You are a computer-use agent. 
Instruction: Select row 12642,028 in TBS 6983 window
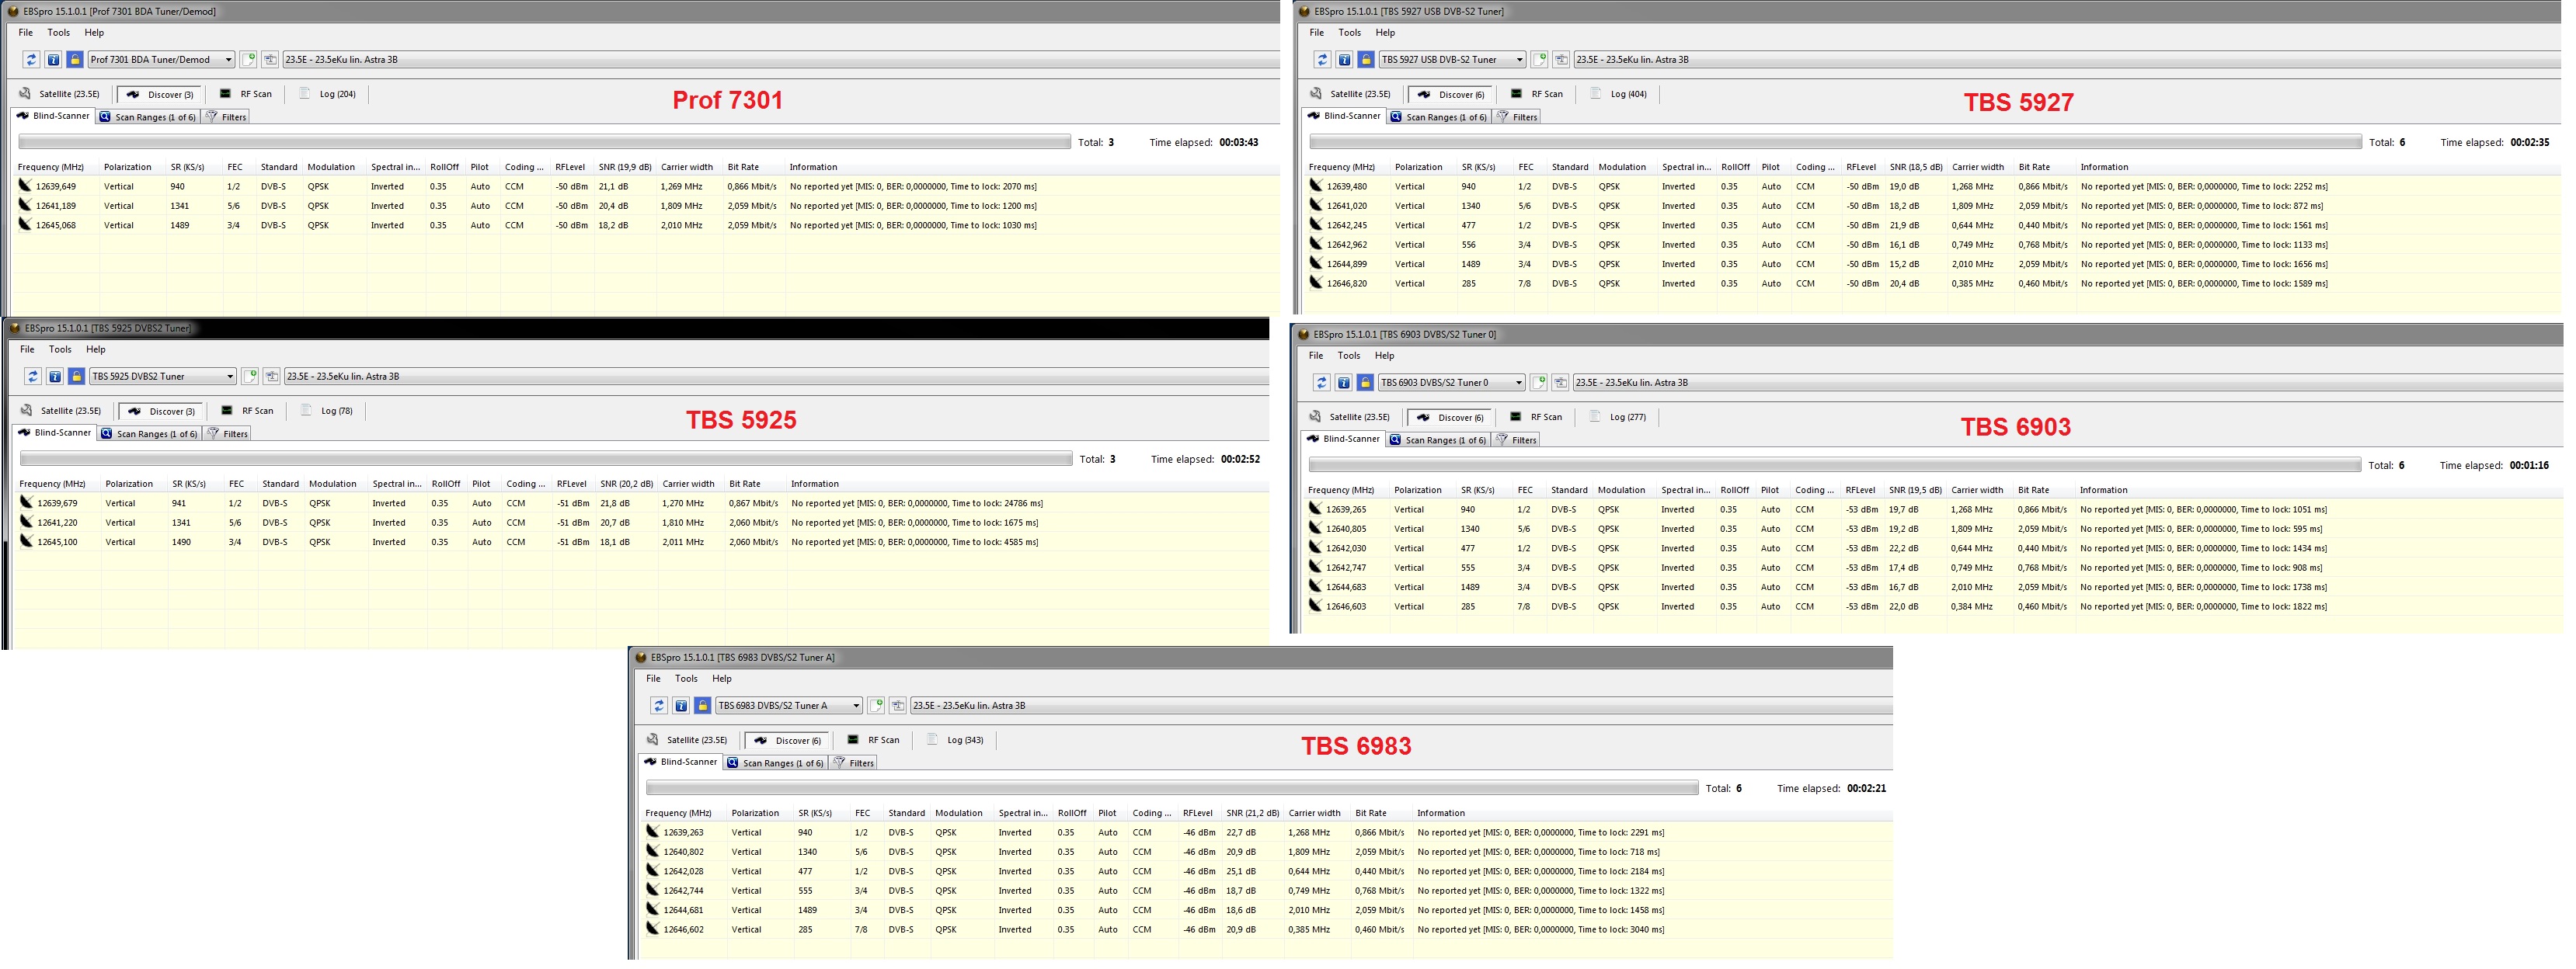[x=1267, y=871]
